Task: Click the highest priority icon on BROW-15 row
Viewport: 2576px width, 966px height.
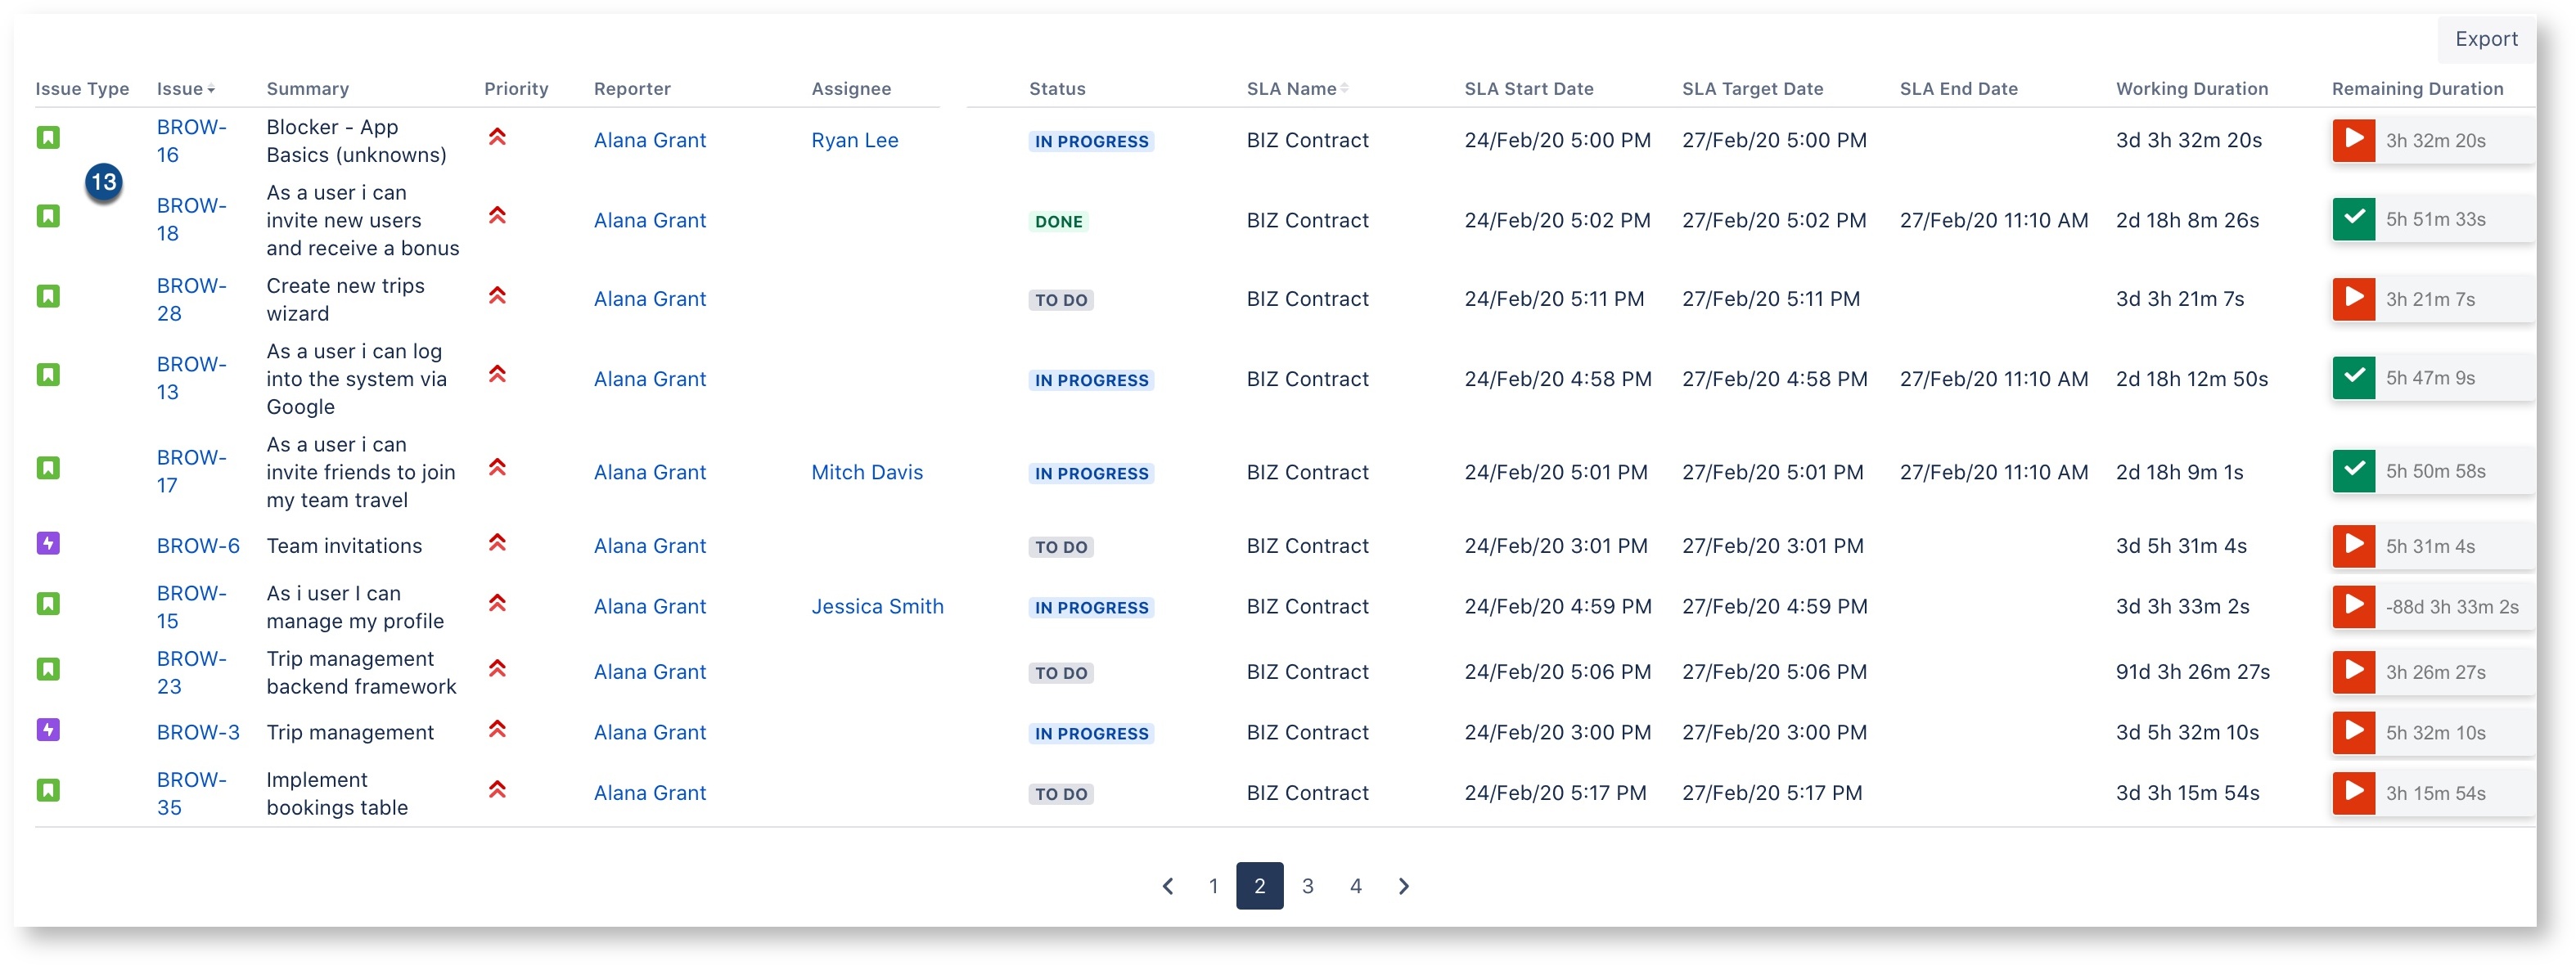Action: 498,604
